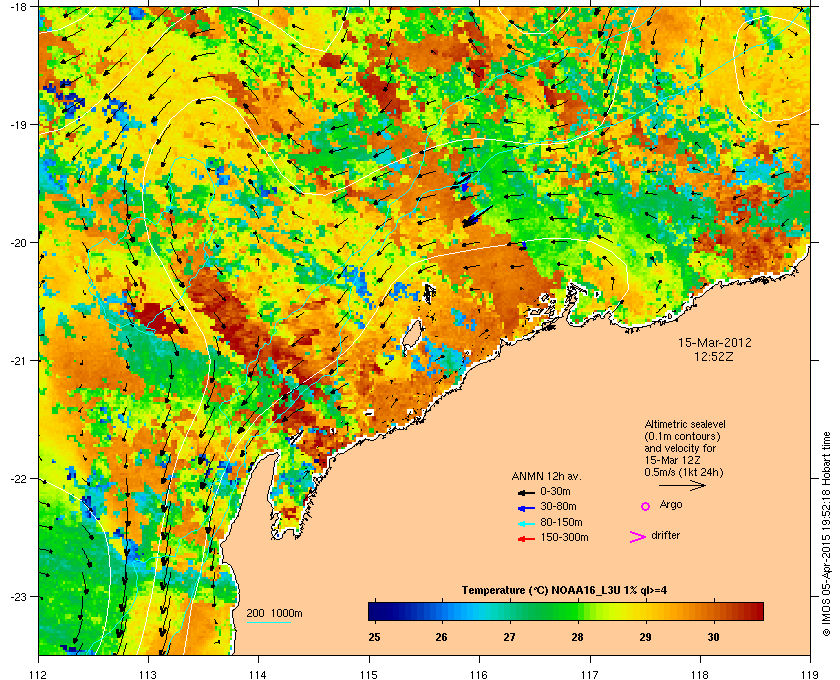Click the cyan 80-150m arrow legend icon
The width and height of the screenshot is (840, 680).
(x=526, y=524)
